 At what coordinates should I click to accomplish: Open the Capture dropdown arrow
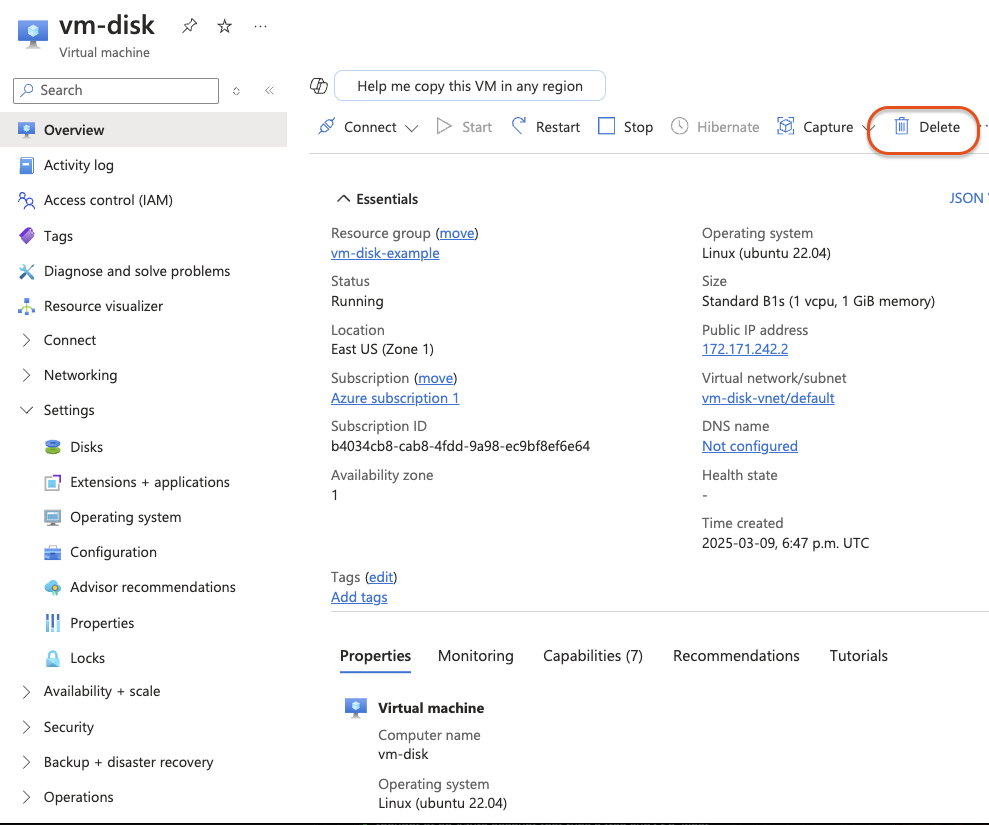click(867, 128)
